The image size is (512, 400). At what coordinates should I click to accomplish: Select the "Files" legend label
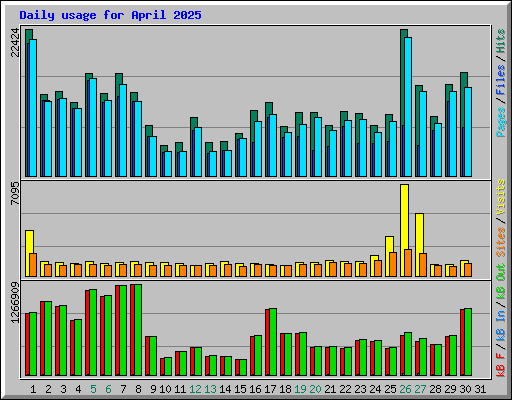point(501,80)
